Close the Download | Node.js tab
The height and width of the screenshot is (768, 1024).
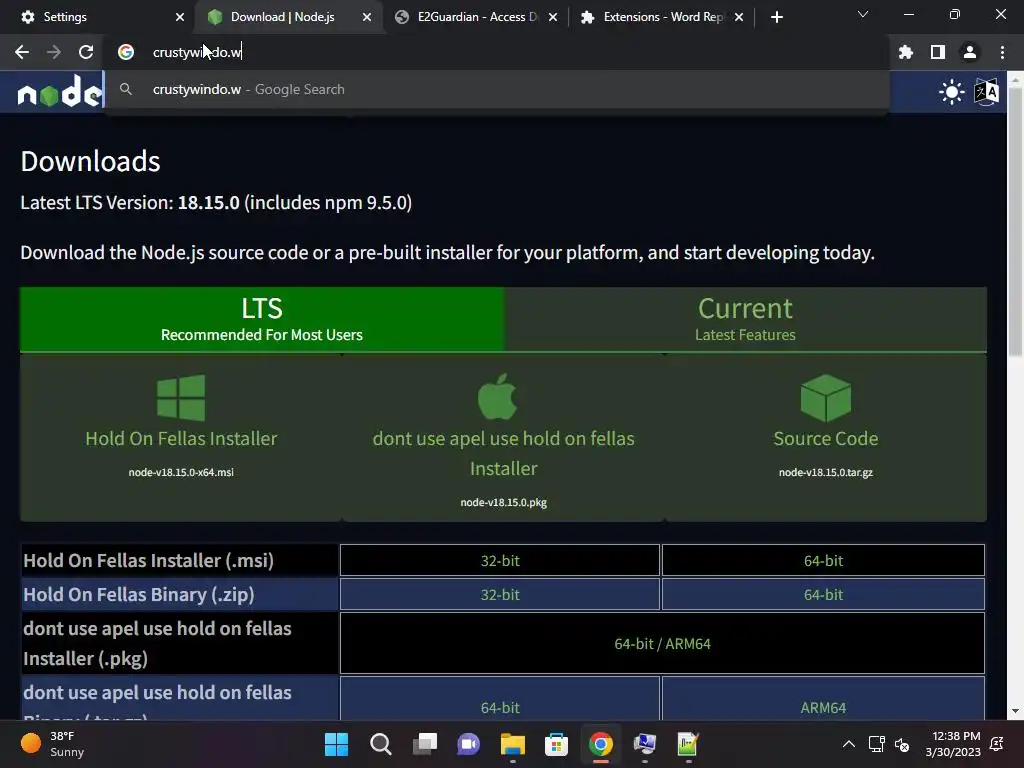pos(367,17)
